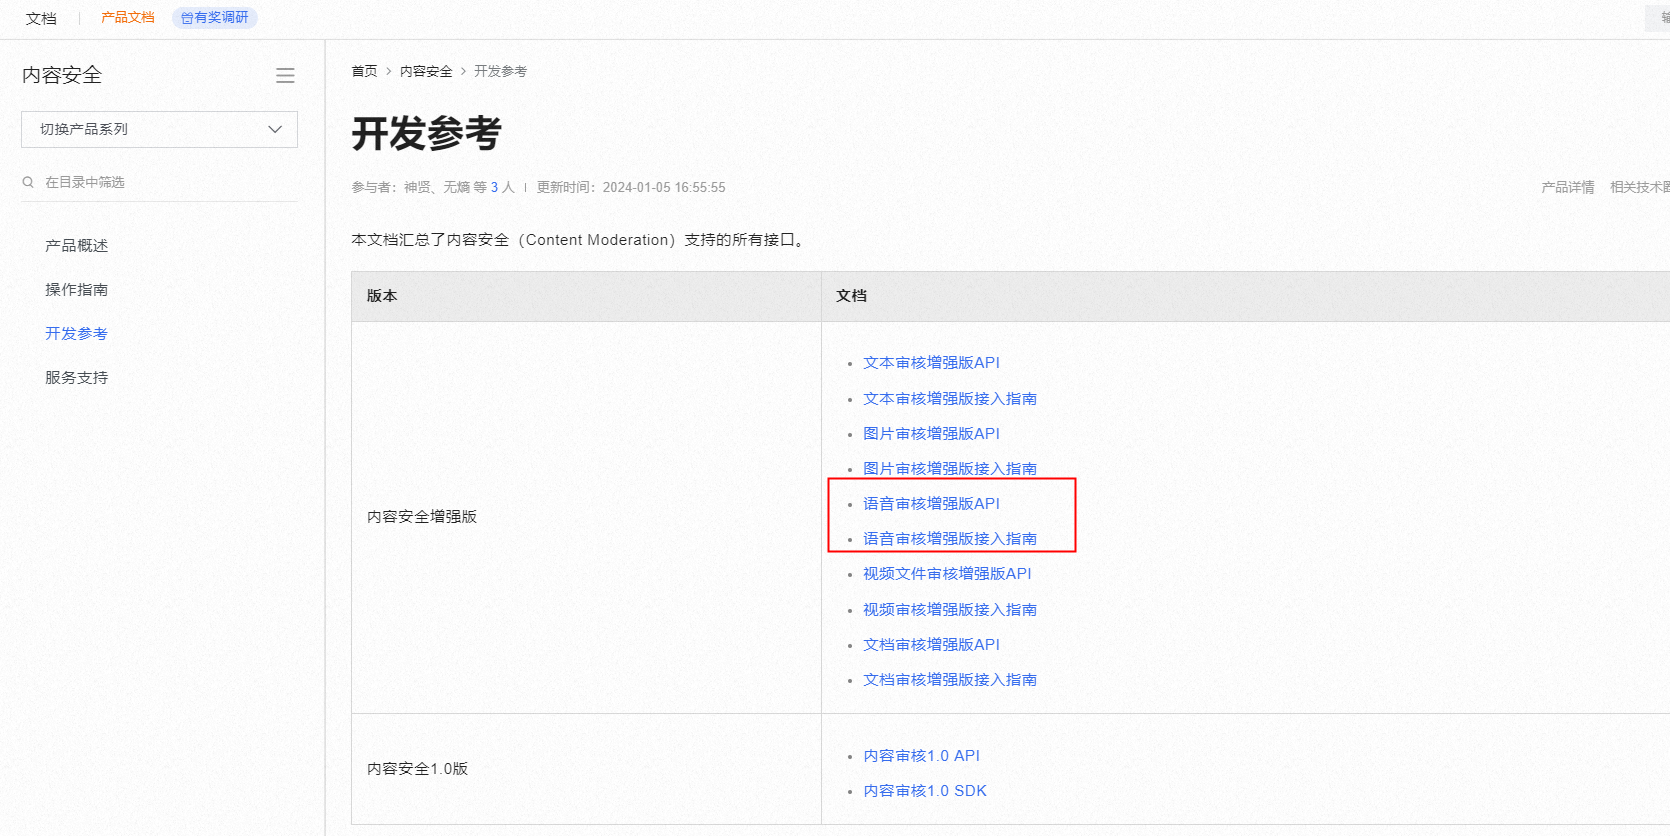Screen dimensions: 1670x836
Task: Open 产品概述 in the sidebar
Action: (76, 245)
